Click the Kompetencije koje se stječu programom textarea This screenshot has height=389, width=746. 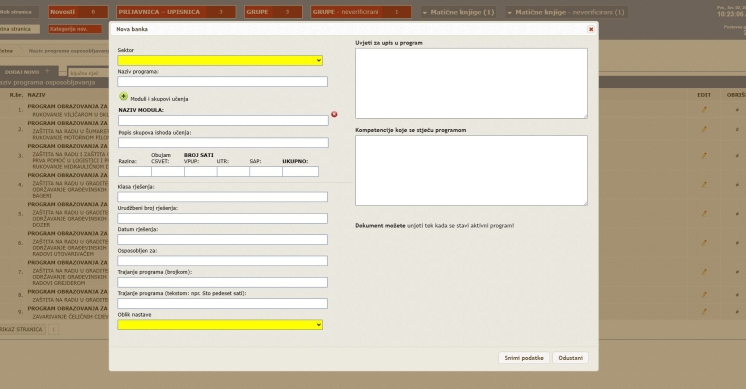(x=471, y=171)
